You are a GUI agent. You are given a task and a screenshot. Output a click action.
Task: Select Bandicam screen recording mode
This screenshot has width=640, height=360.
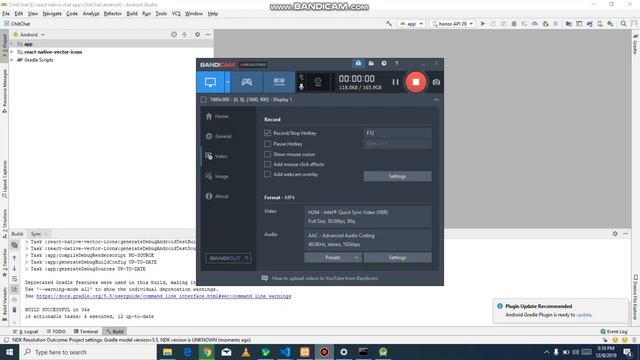pyautogui.click(x=210, y=82)
